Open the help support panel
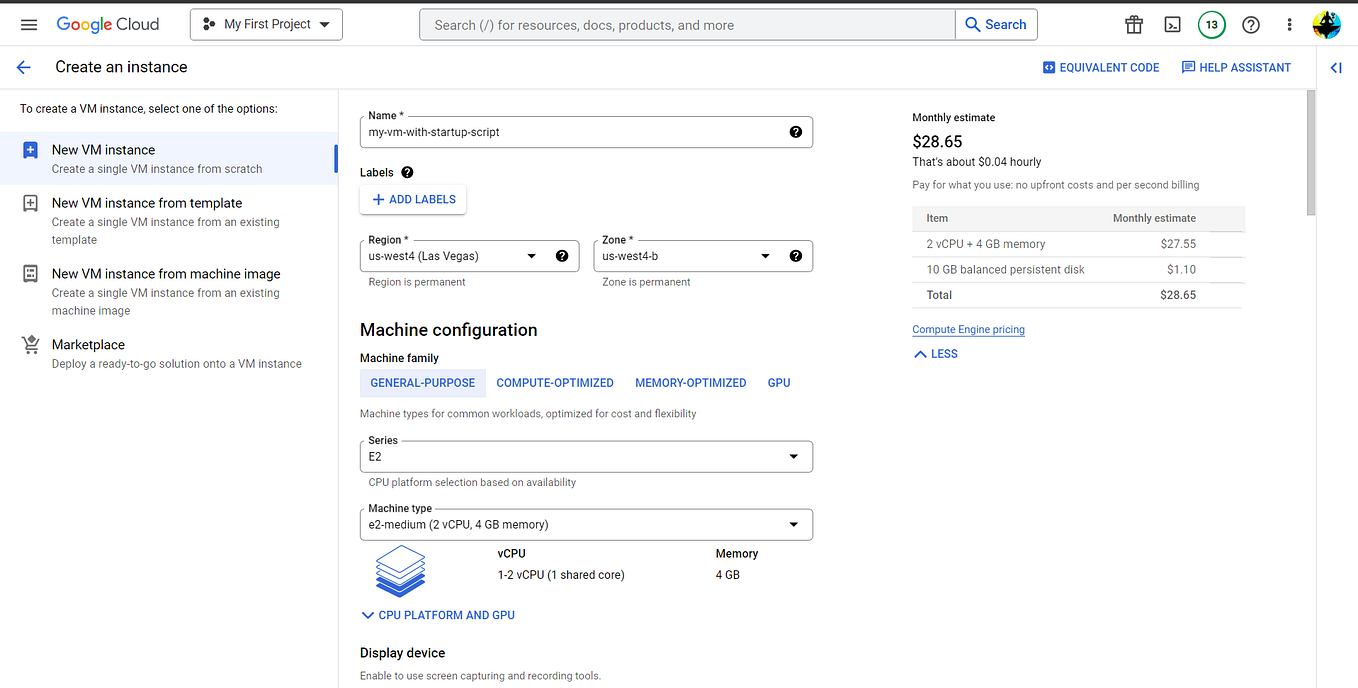The width and height of the screenshot is (1358, 688). [1250, 24]
